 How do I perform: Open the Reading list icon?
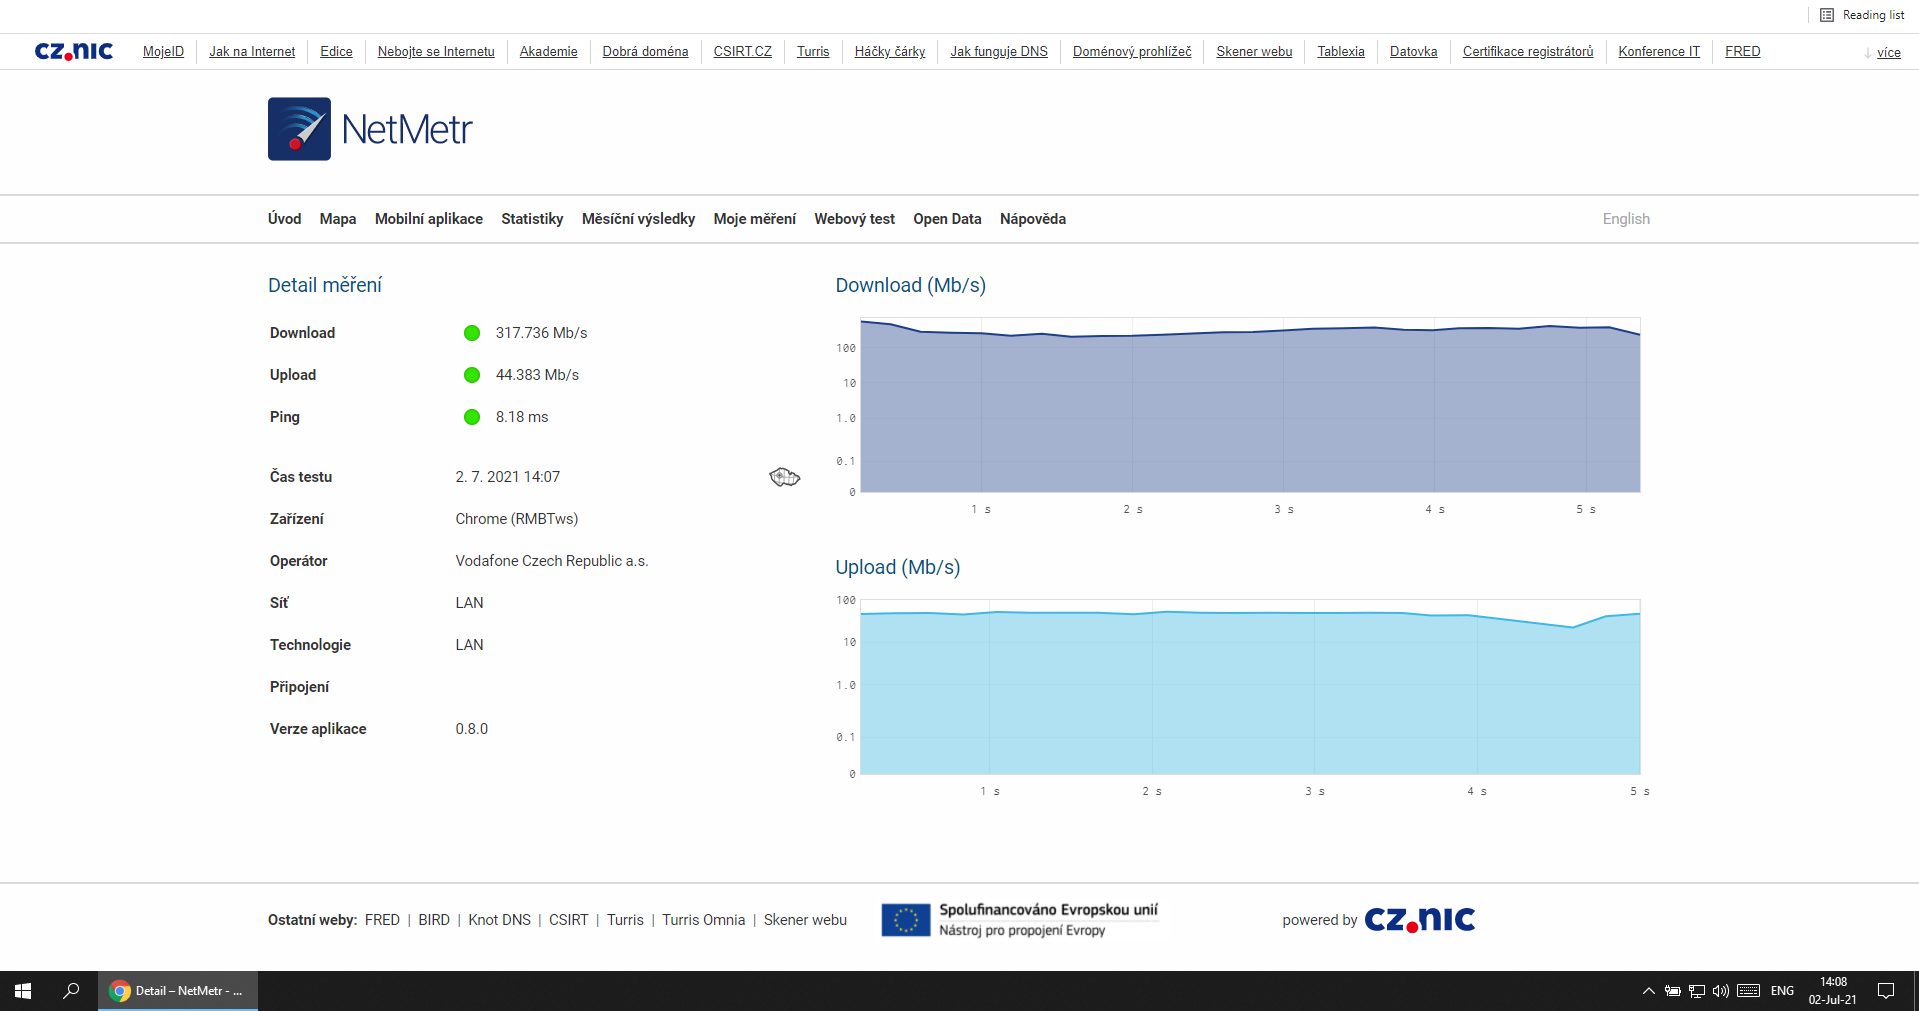tap(1827, 15)
